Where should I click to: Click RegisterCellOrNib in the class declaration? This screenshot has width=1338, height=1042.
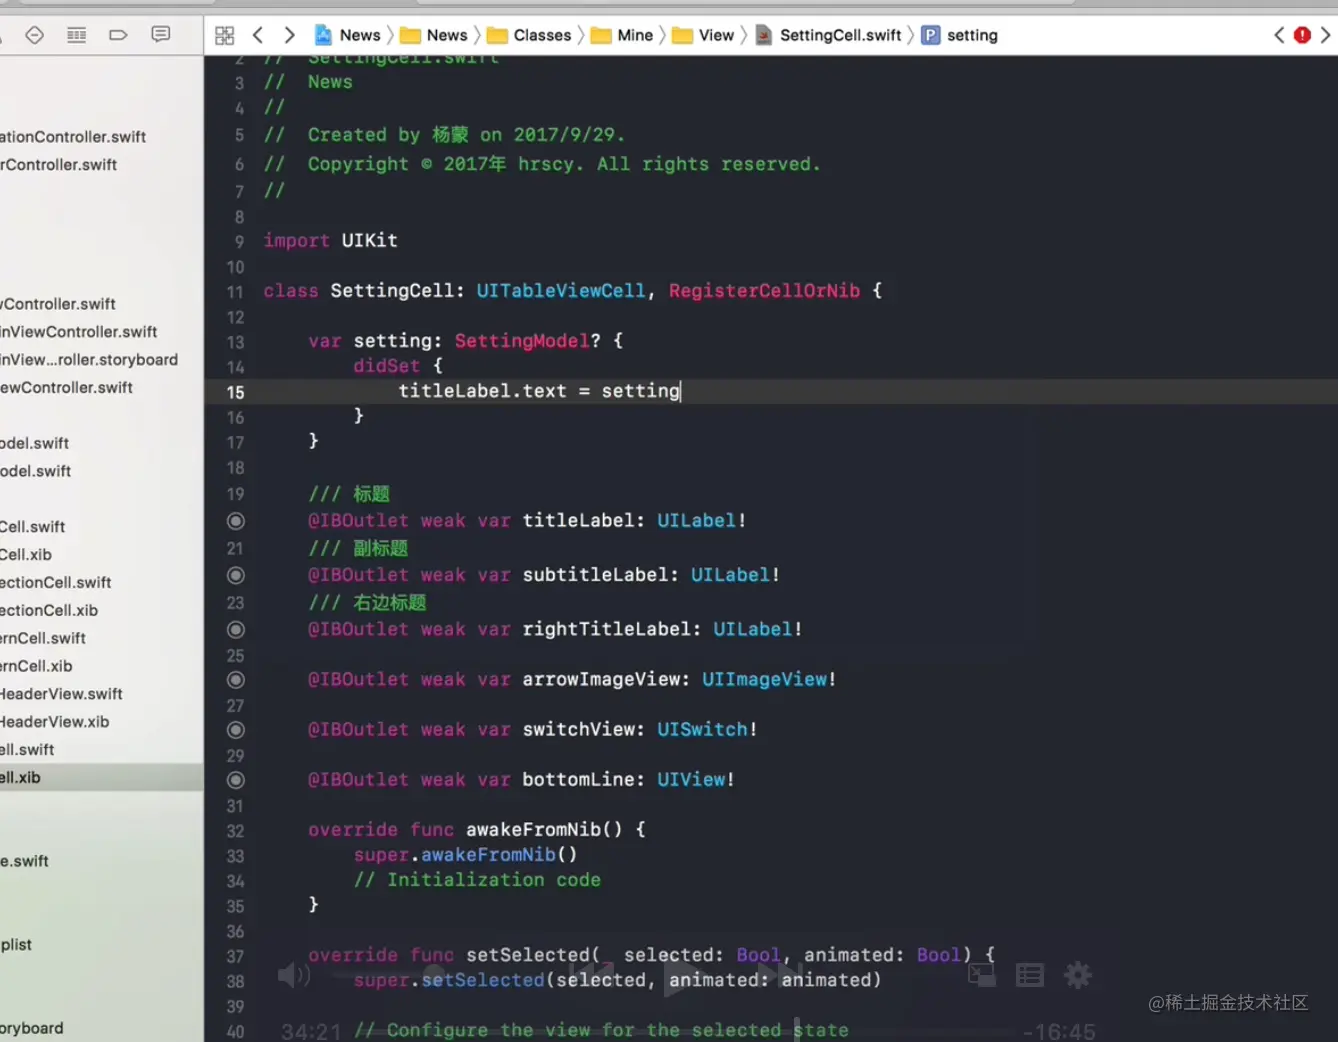pos(764,291)
